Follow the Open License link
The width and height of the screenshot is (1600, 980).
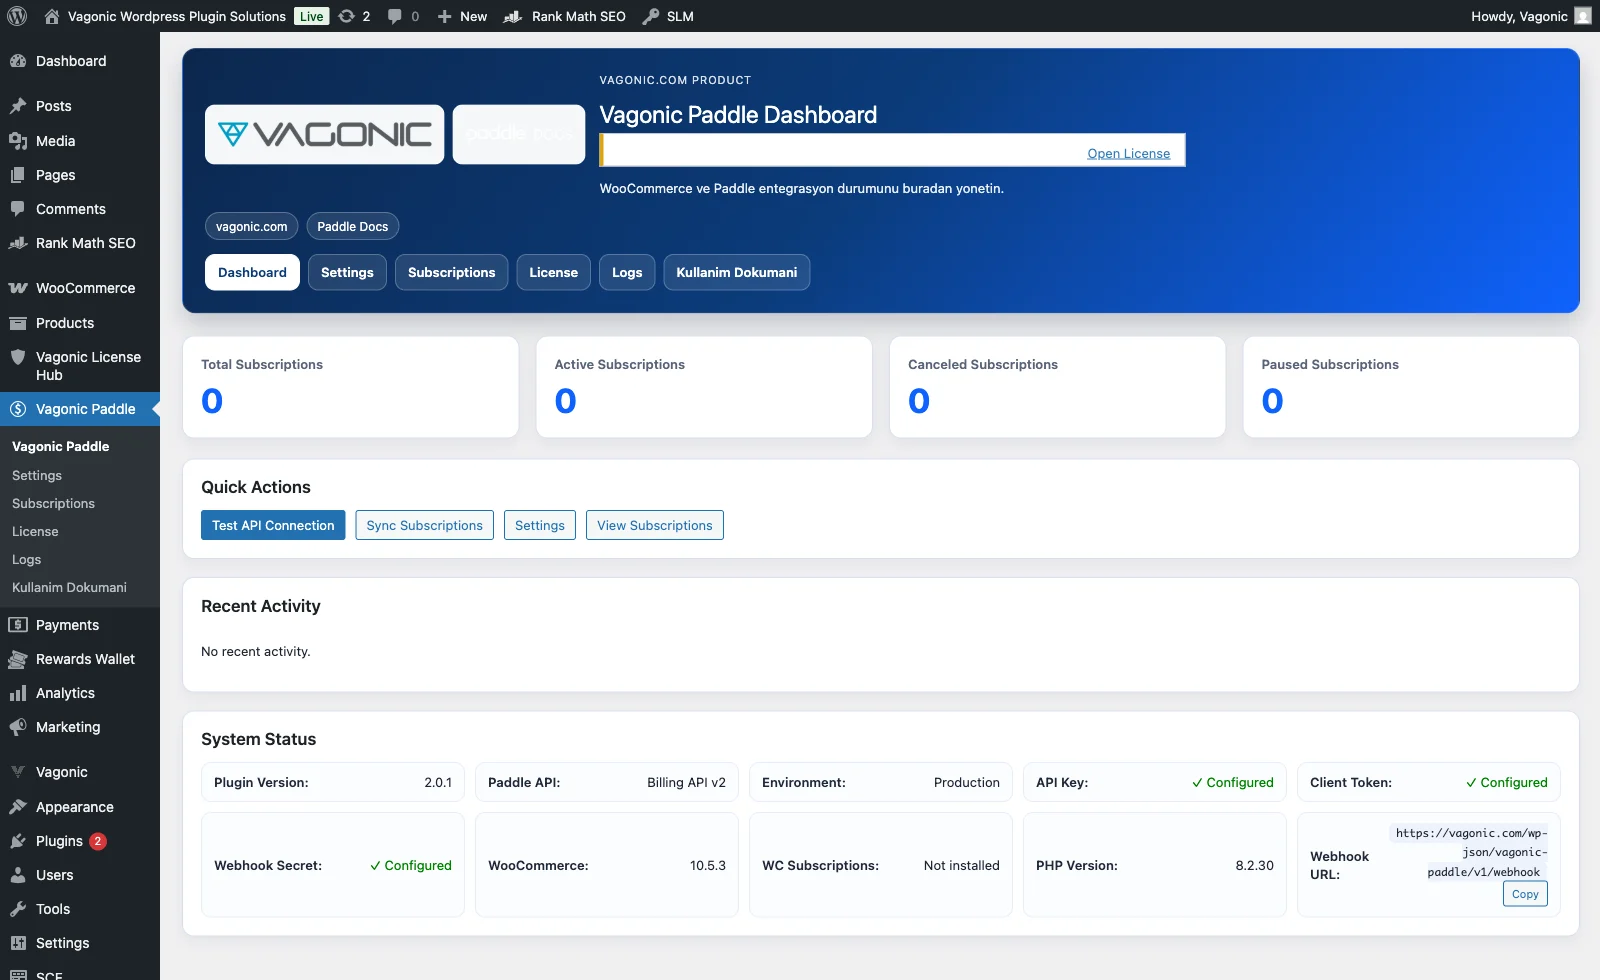tap(1128, 153)
